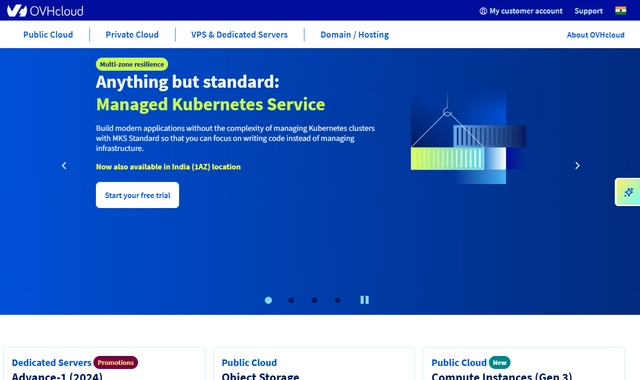Open About OVHcloud menu
The width and height of the screenshot is (640, 380).
coord(596,35)
